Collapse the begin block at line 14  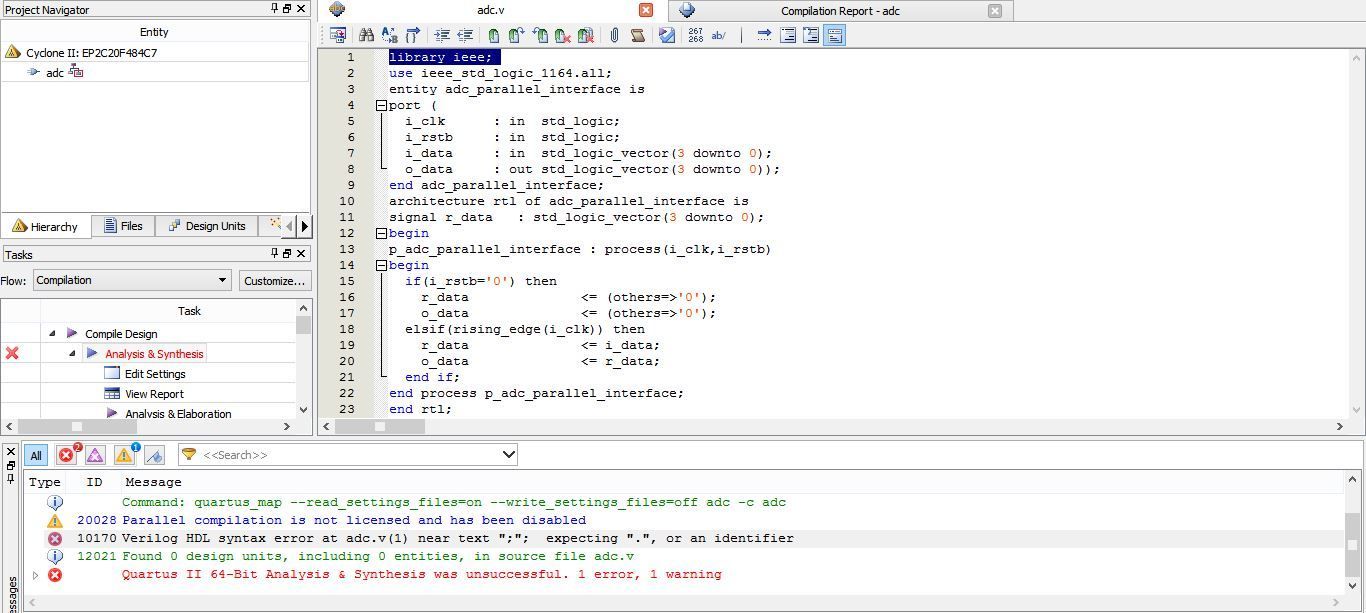381,265
